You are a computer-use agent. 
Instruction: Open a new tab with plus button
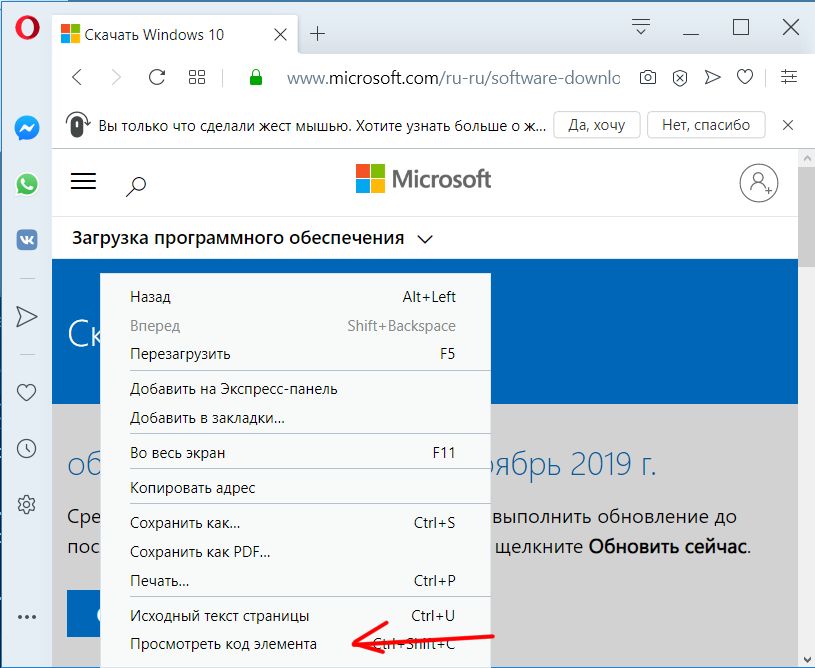[318, 34]
